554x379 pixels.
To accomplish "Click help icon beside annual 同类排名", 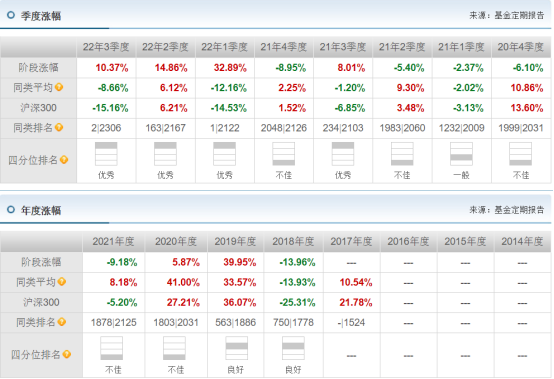I will point(62,322).
